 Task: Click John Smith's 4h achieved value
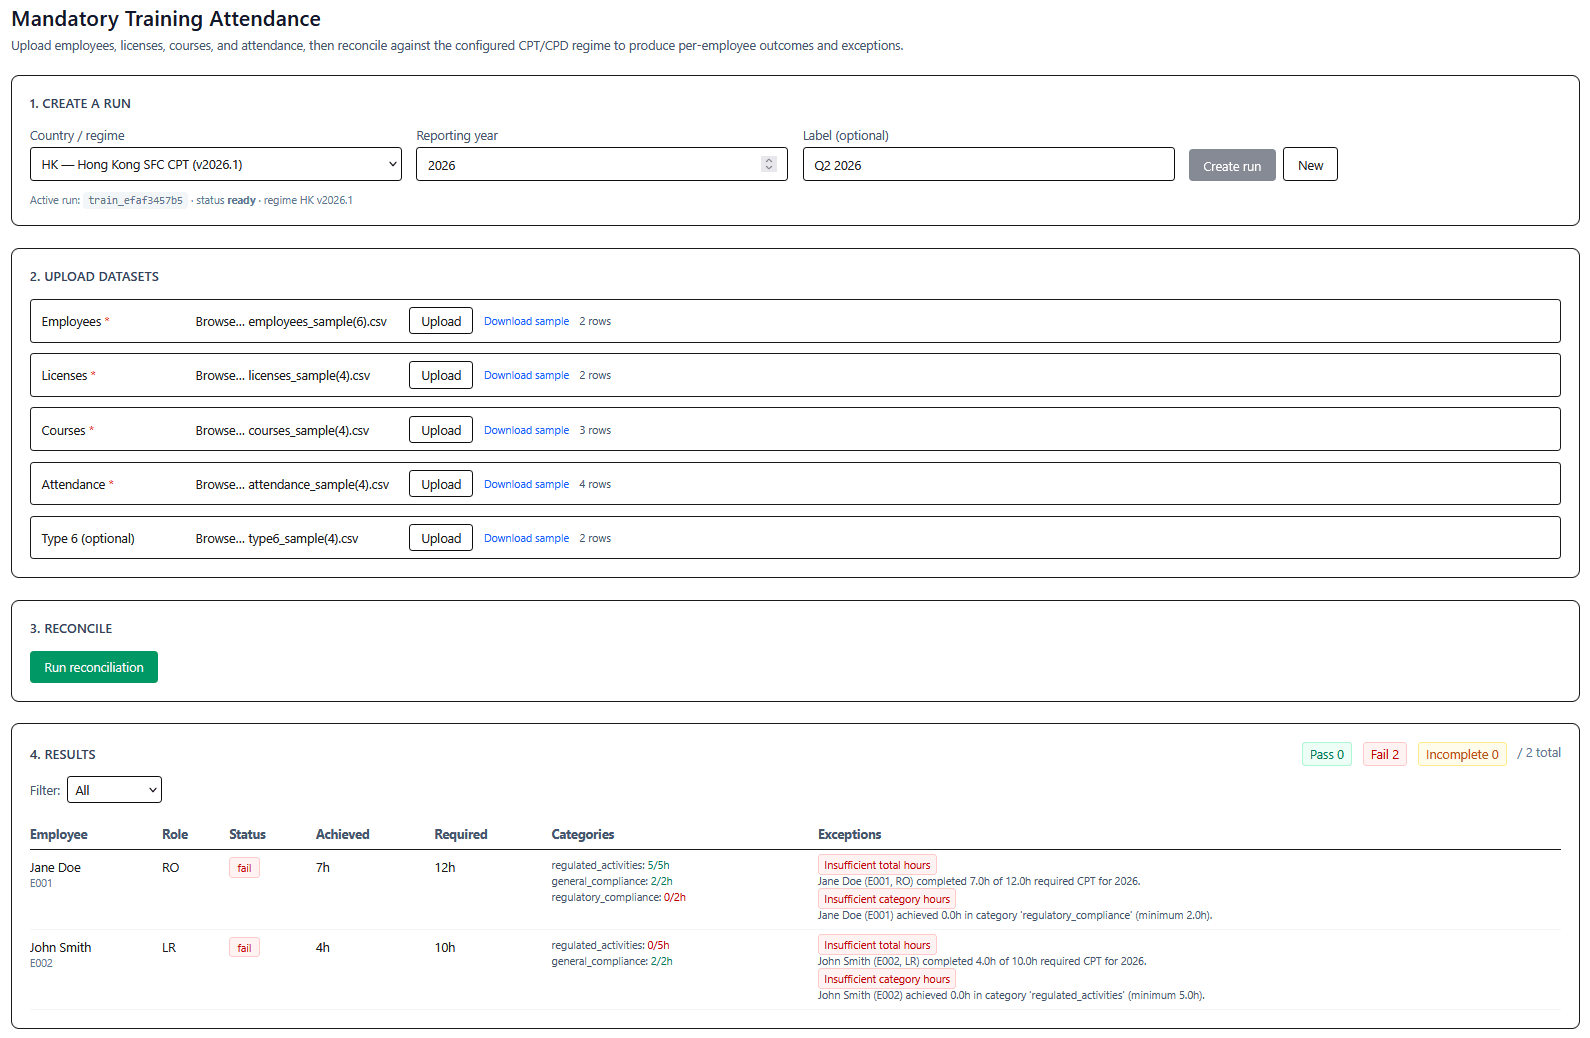tap(323, 948)
